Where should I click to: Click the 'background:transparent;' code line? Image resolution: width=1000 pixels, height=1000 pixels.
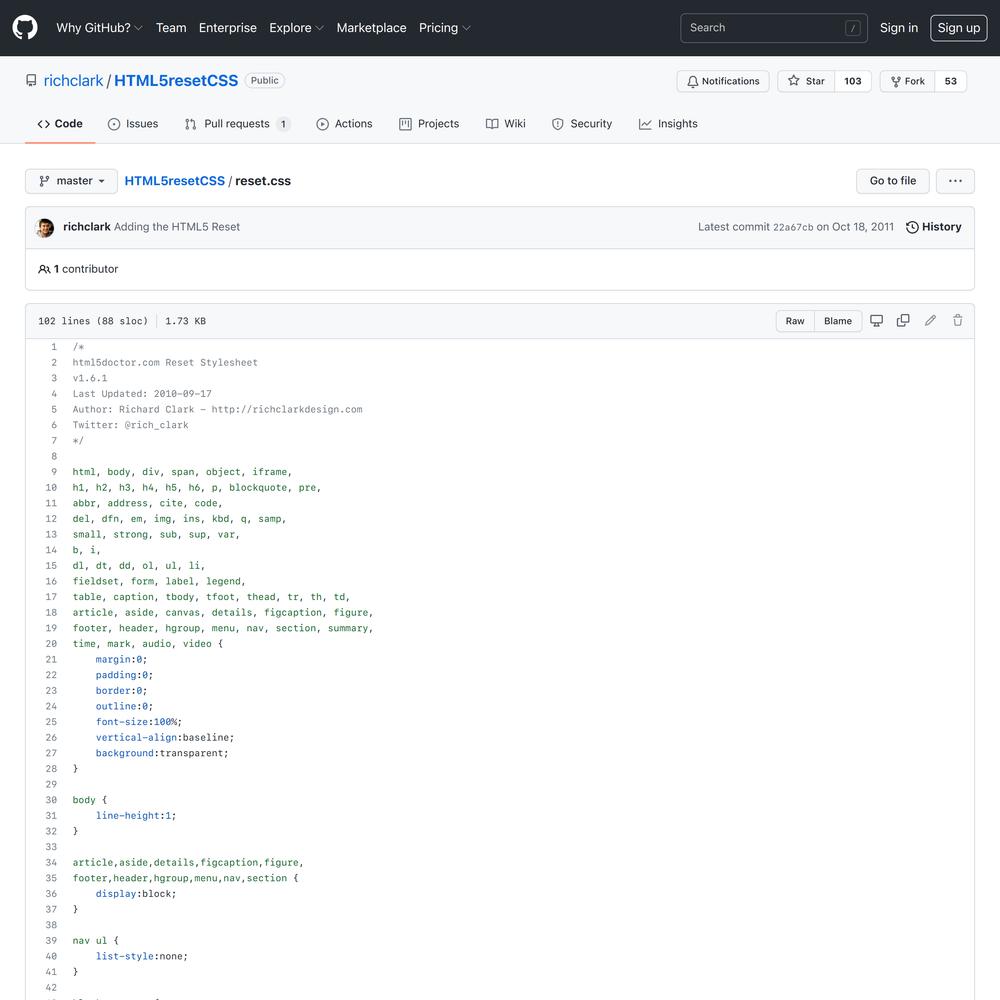coord(162,753)
